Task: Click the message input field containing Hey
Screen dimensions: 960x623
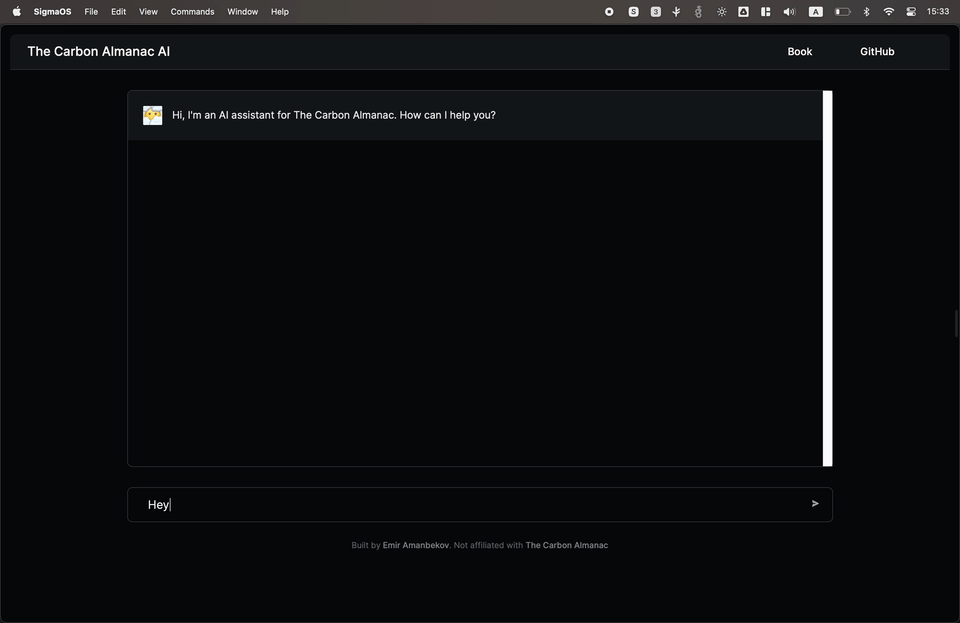Action: (x=479, y=504)
